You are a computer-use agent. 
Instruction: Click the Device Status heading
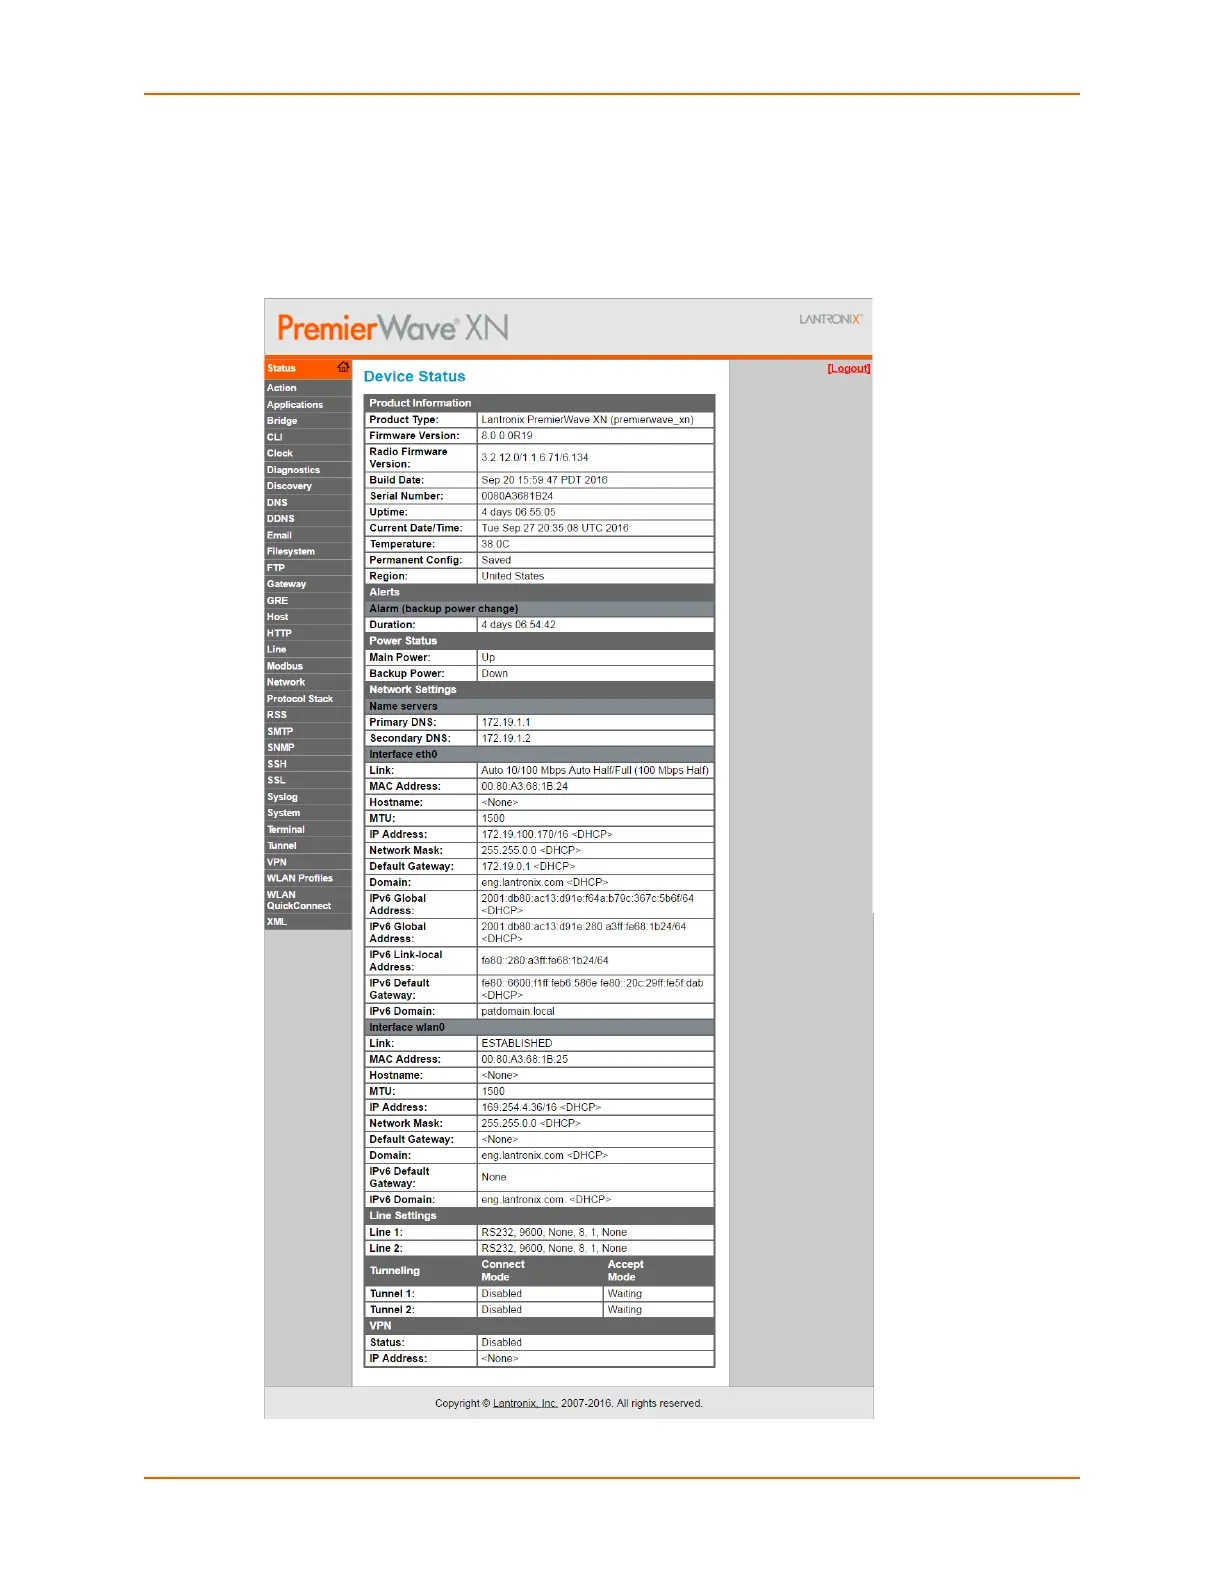[x=414, y=376]
